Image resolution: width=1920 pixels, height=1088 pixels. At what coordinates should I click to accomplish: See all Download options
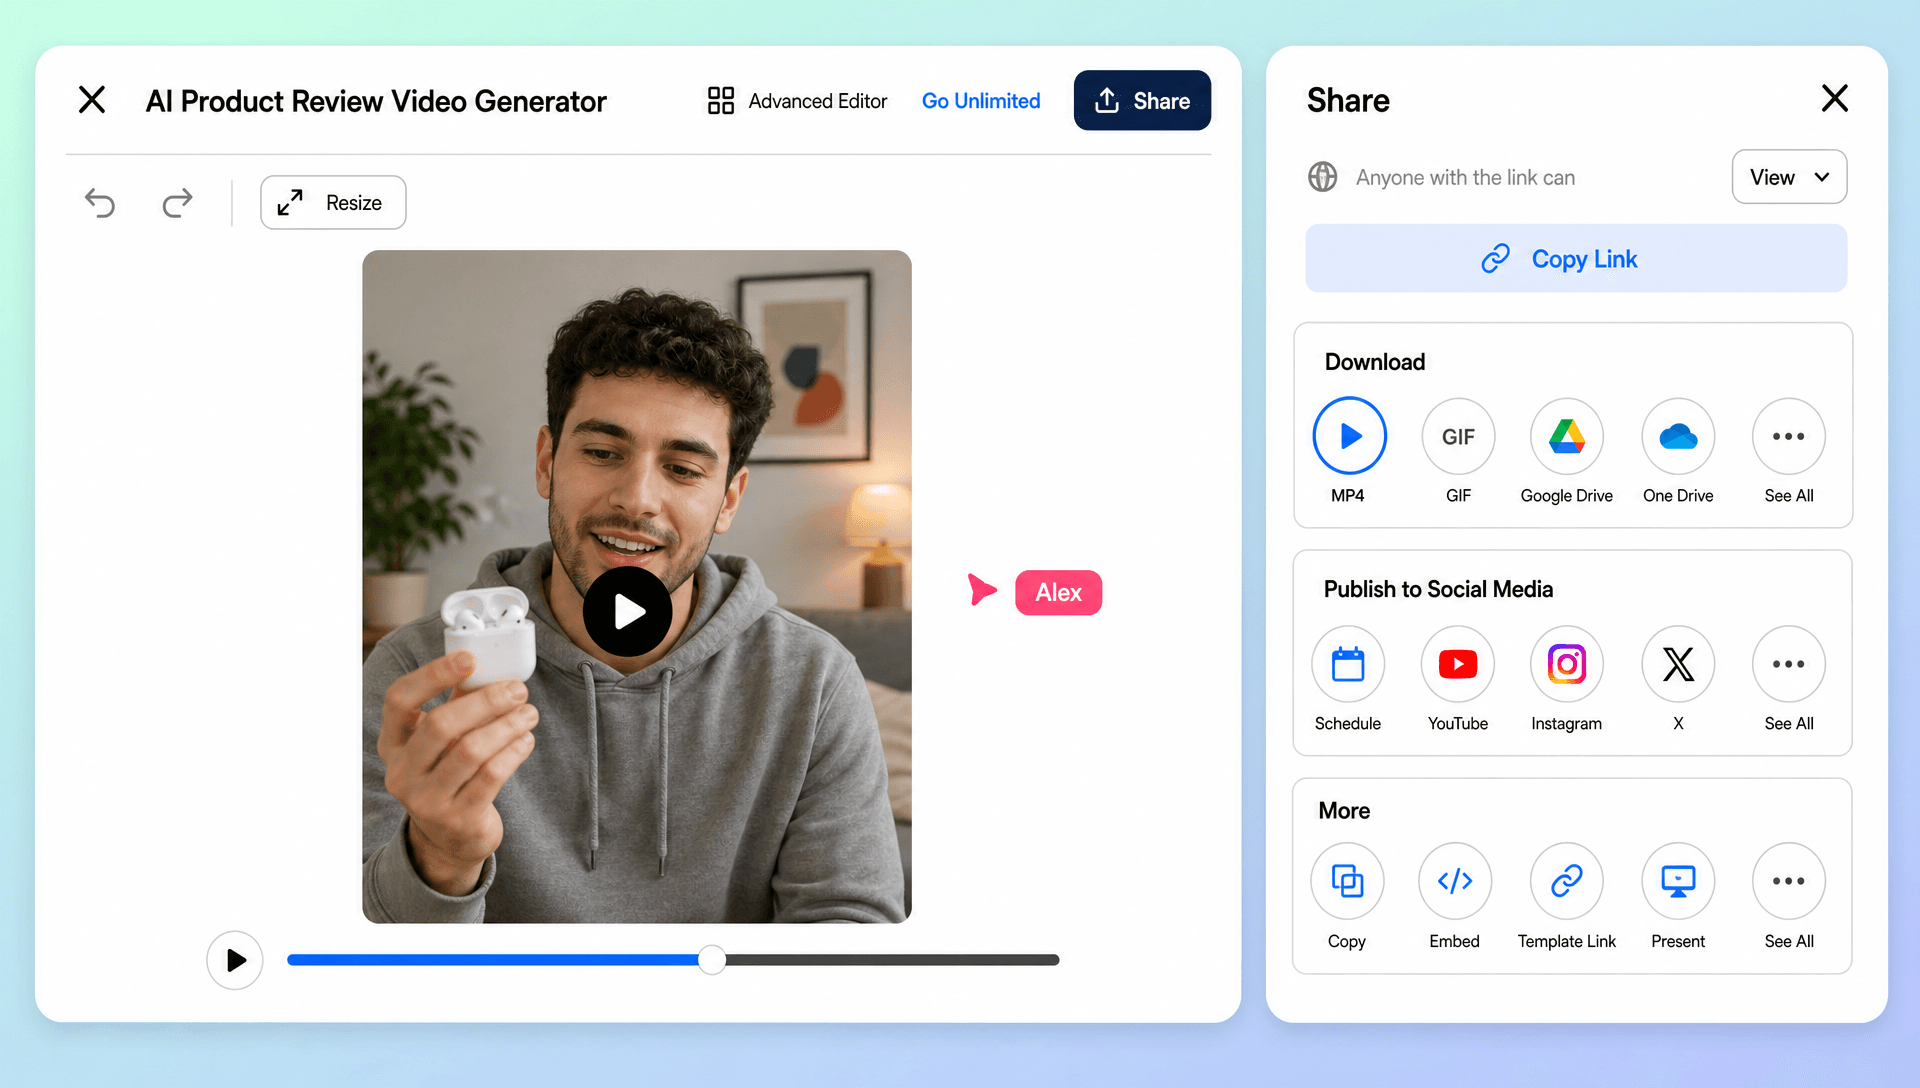pyautogui.click(x=1788, y=436)
